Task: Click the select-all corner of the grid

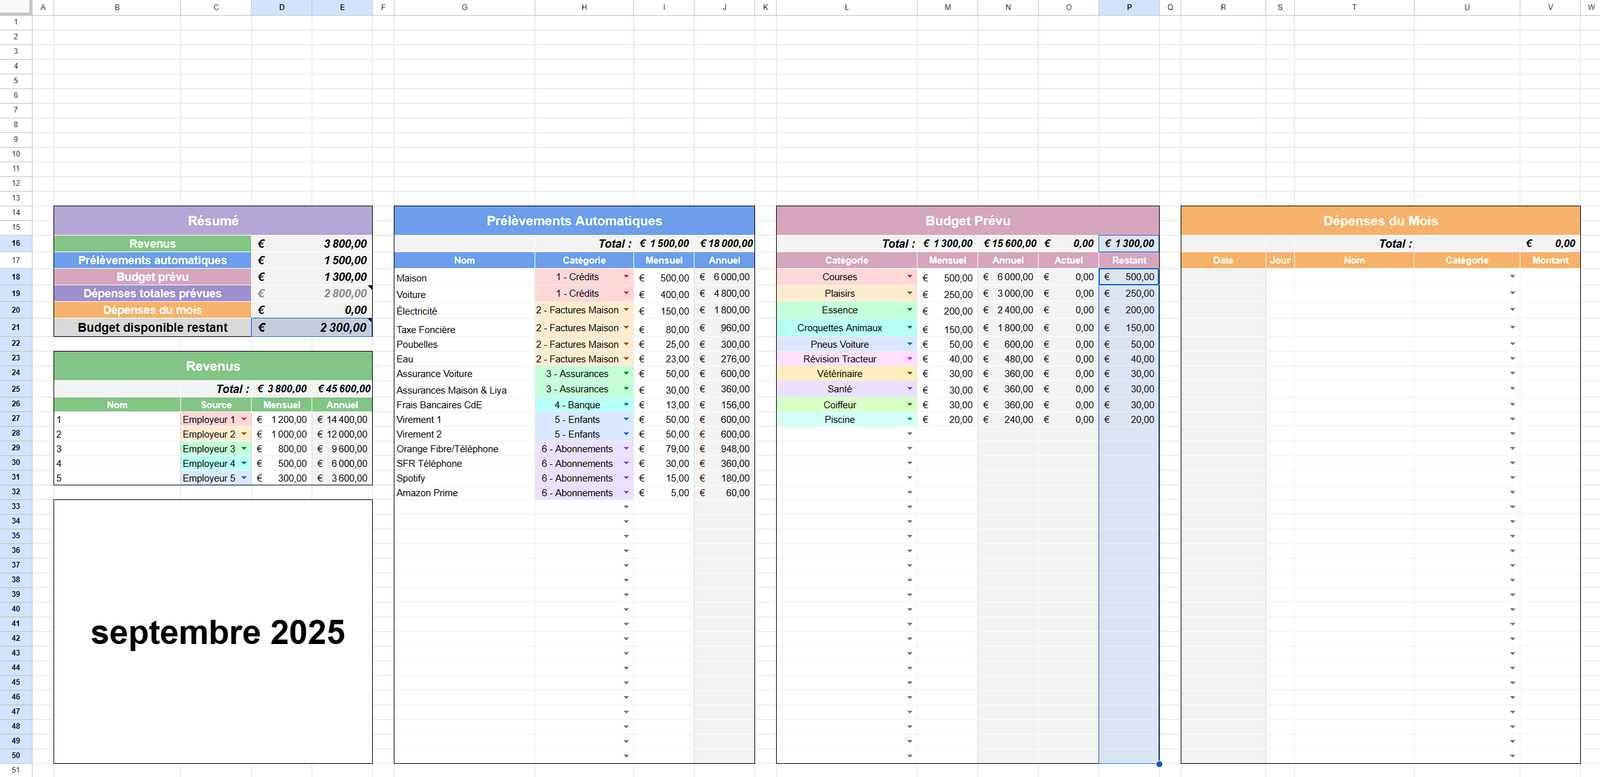Action: (x=16, y=7)
